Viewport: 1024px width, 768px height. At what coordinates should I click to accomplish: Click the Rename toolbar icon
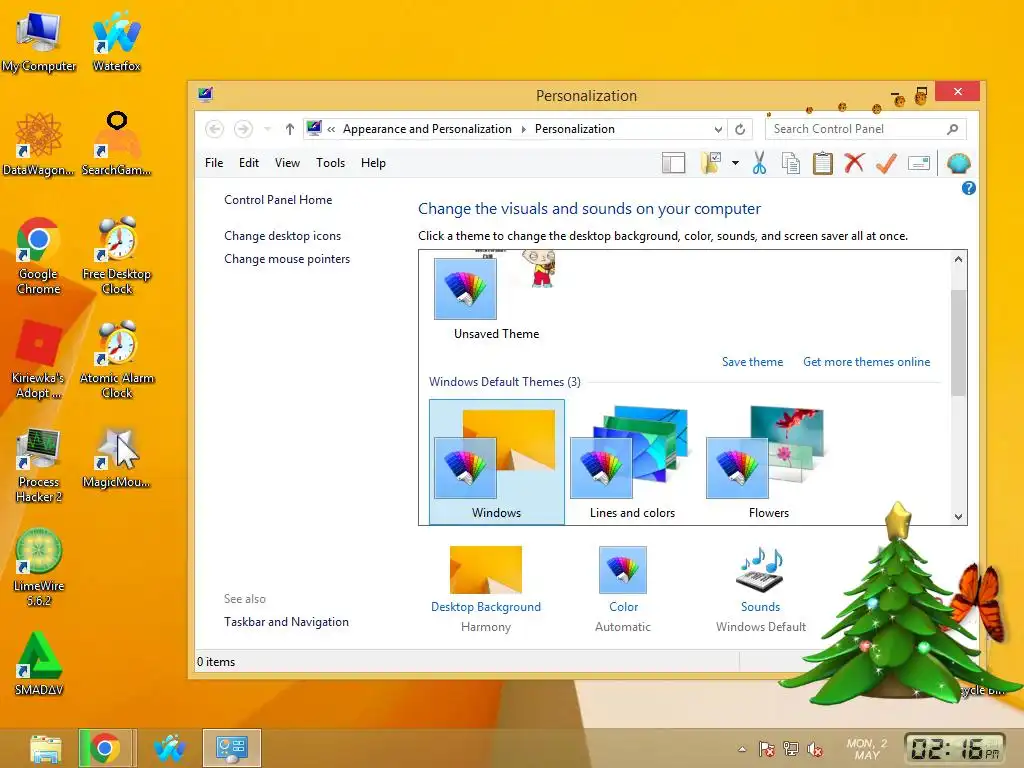(919, 163)
